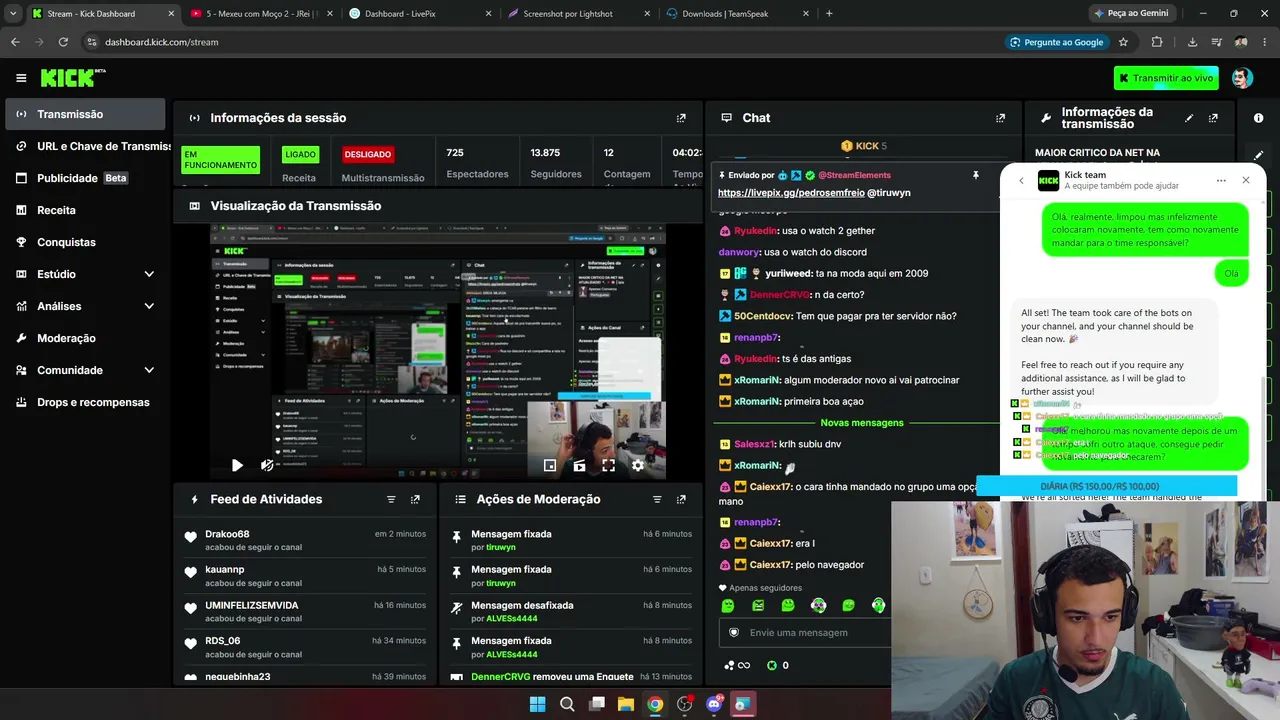1280x720 pixels.
Task: Open the livepix.gg/pedrosemfreio link
Action: 791,192
